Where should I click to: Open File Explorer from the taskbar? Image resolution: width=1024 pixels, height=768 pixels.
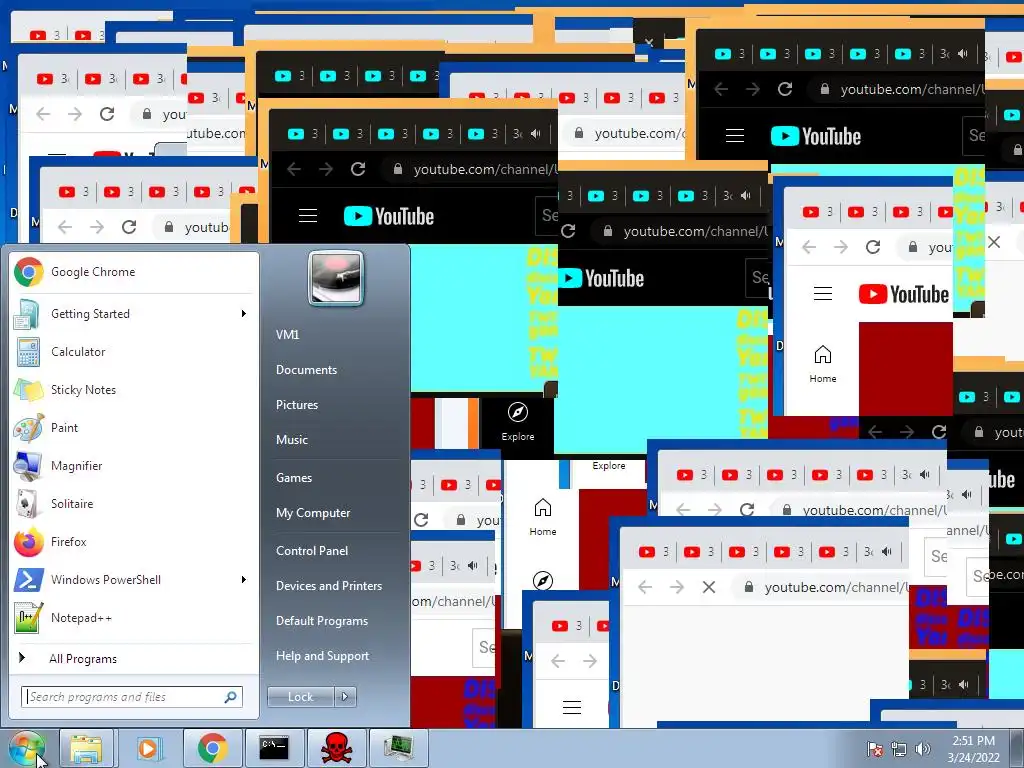(87, 748)
